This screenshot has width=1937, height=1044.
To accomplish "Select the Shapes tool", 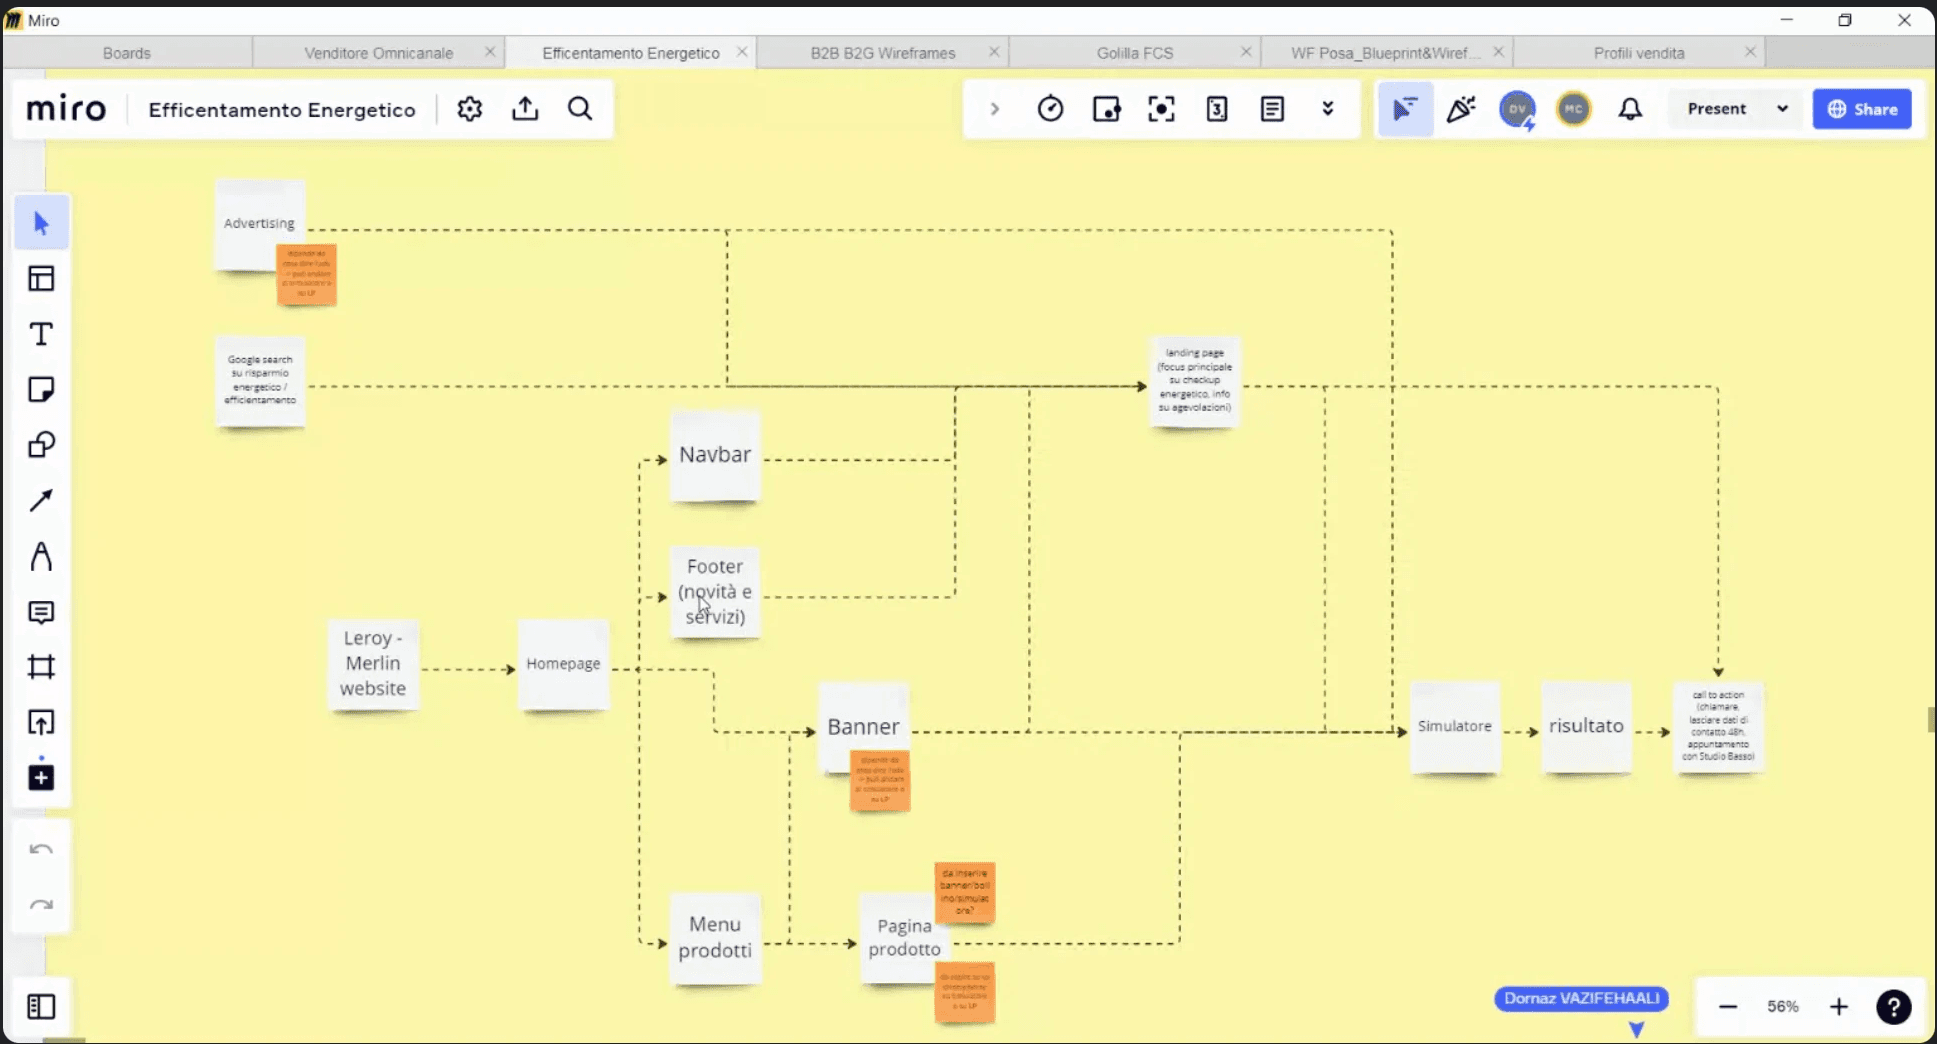I will (41, 445).
